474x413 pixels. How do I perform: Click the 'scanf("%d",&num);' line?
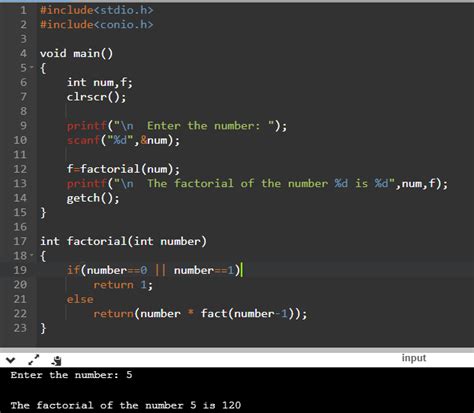[123, 140]
